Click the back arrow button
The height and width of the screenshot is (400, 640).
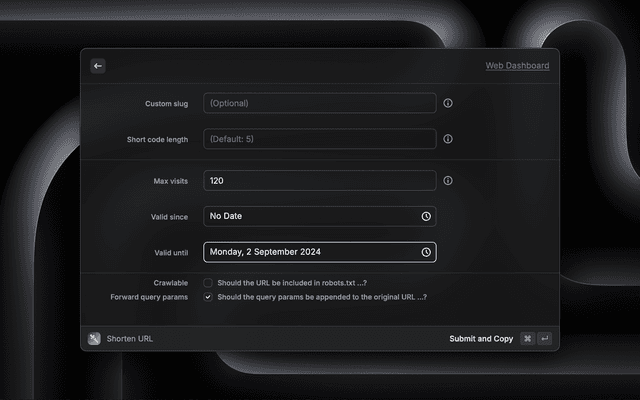tap(98, 66)
